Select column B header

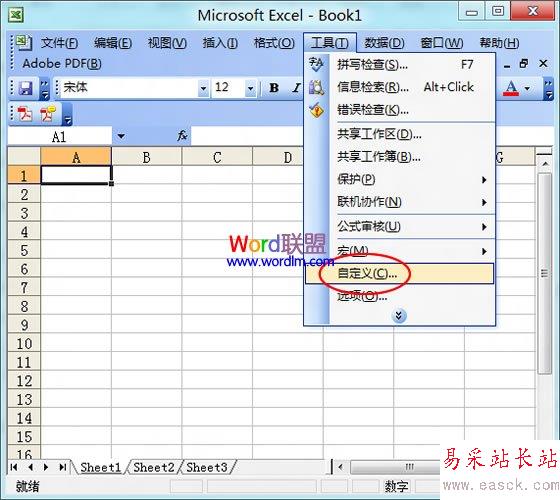(146, 157)
